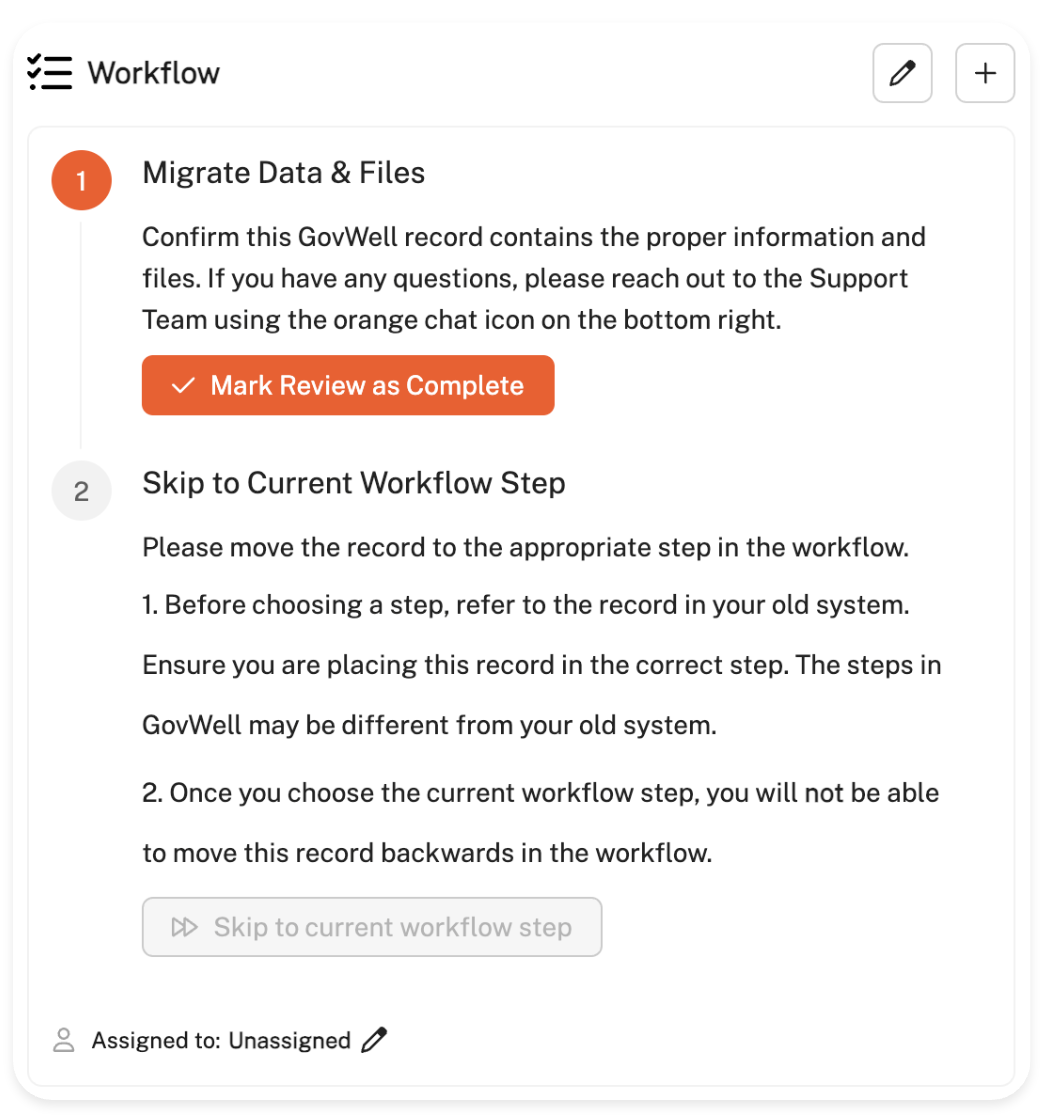Click the Workflow panel title
This screenshot has height=1120, width=1044.
pyautogui.click(x=154, y=73)
